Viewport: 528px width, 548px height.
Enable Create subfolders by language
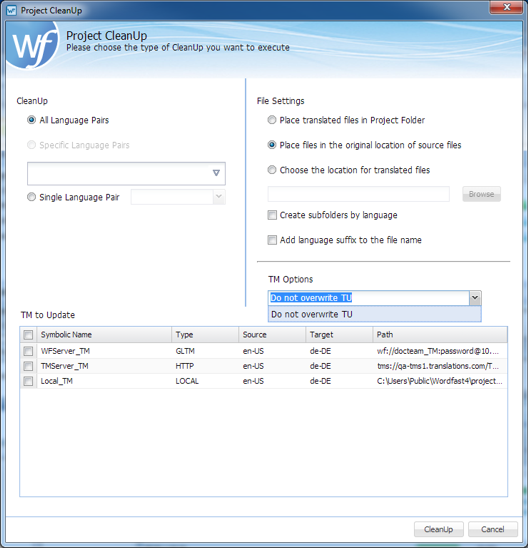(272, 215)
